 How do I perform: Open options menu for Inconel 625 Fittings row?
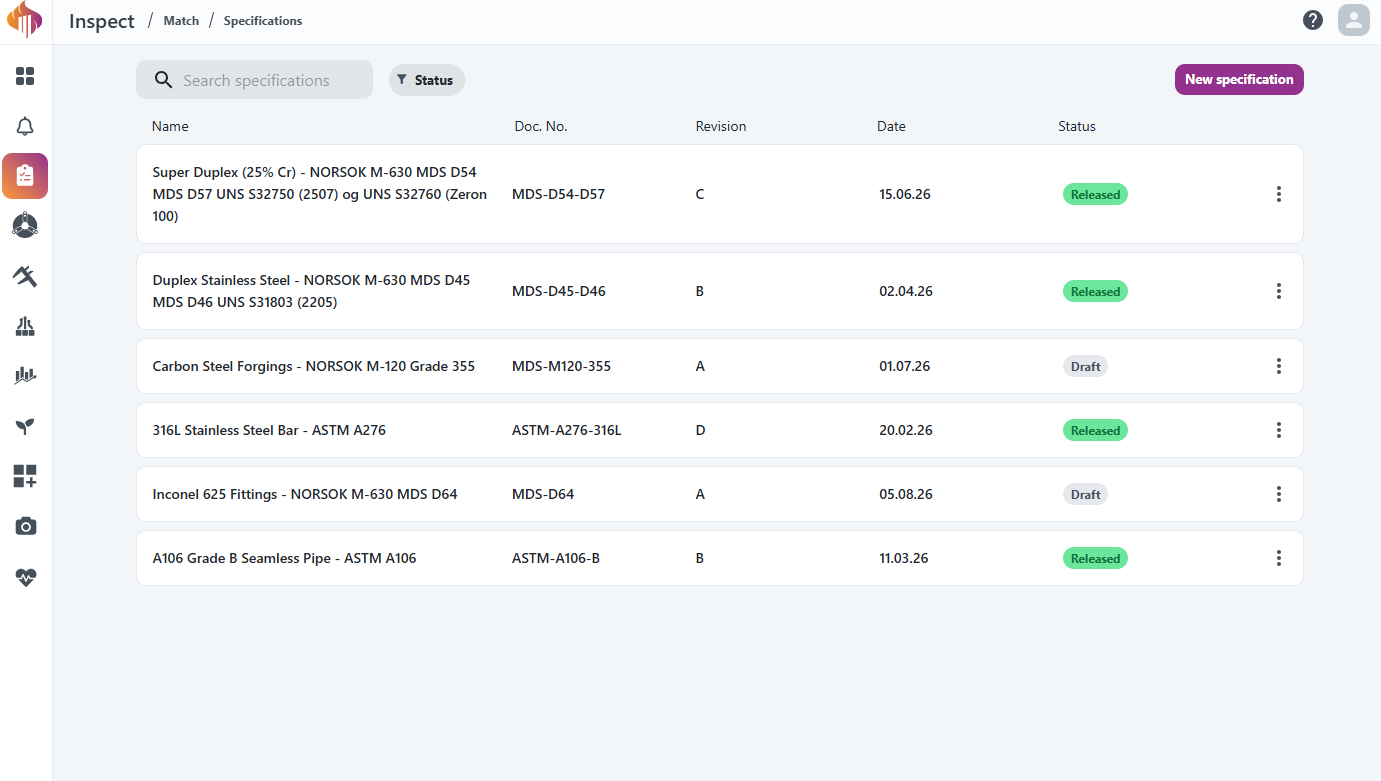point(1279,494)
